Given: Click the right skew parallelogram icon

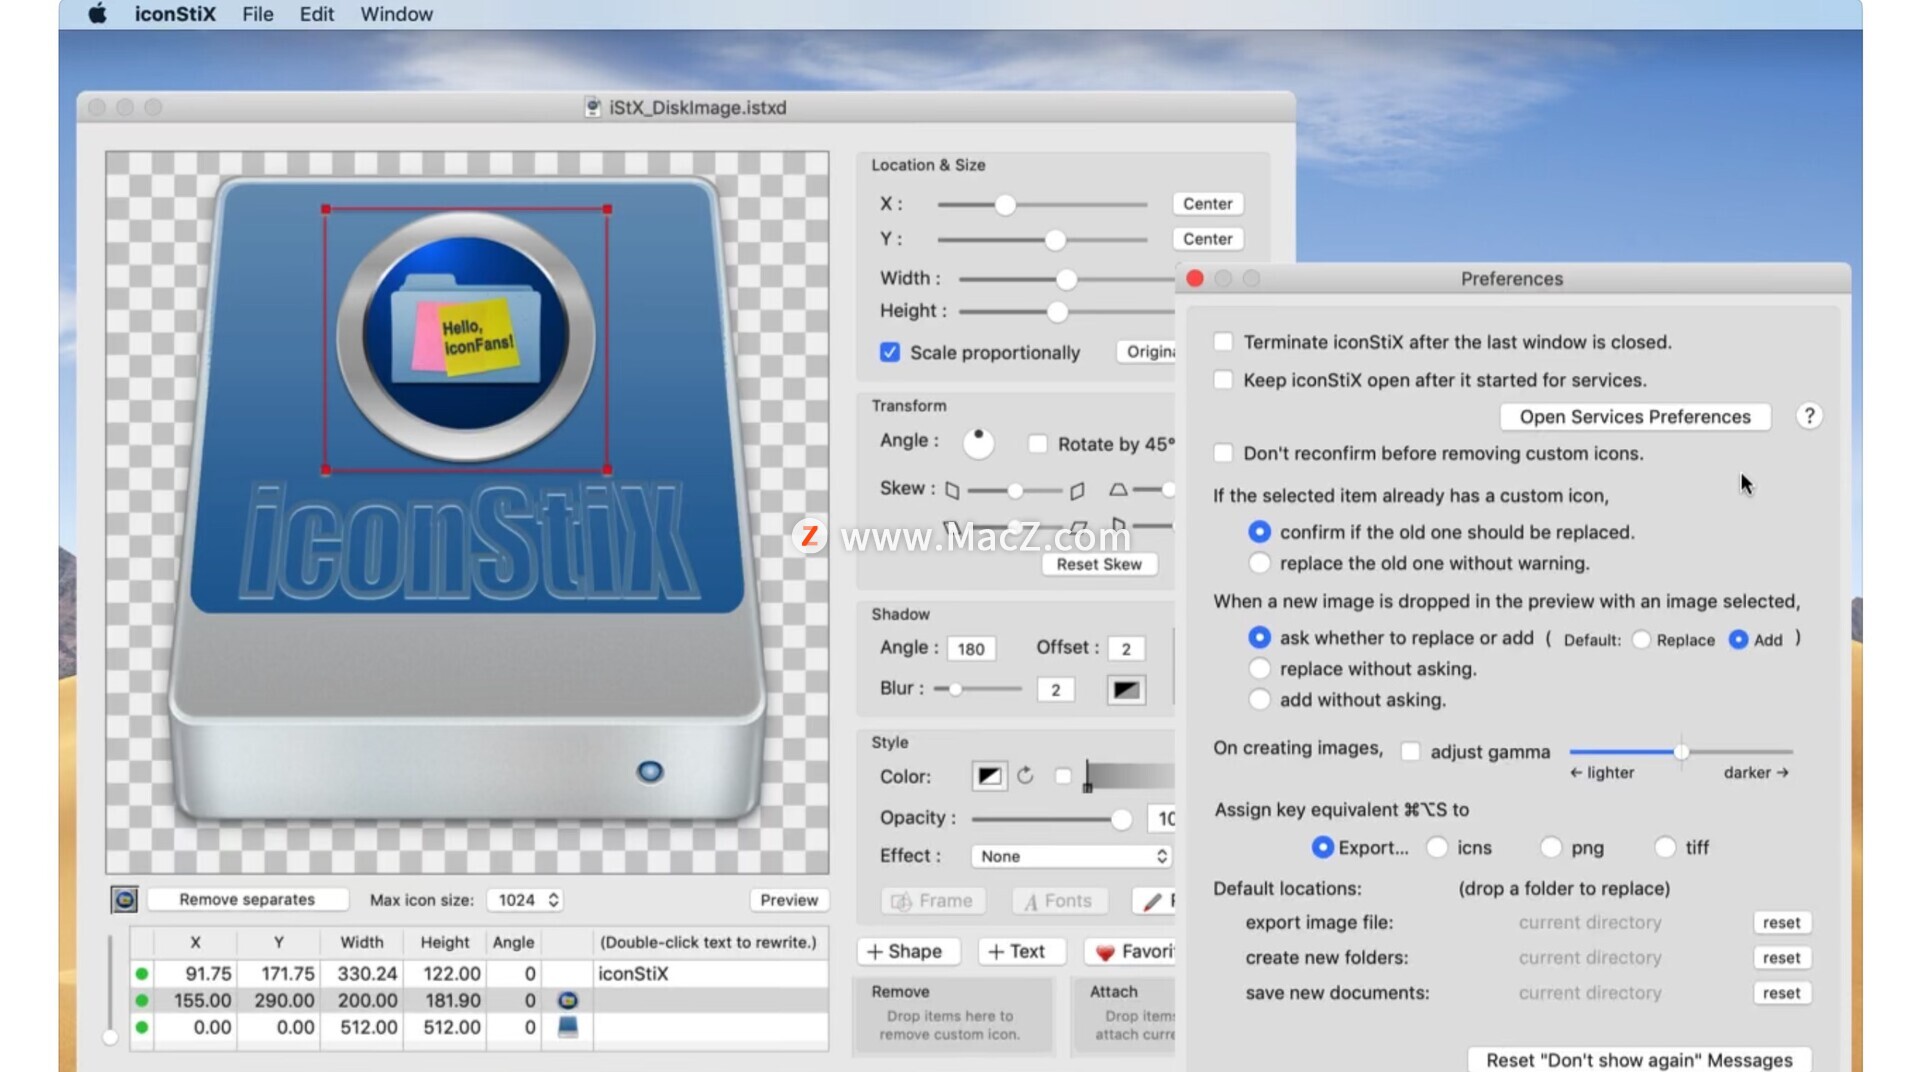Looking at the screenshot, I should 1077,490.
